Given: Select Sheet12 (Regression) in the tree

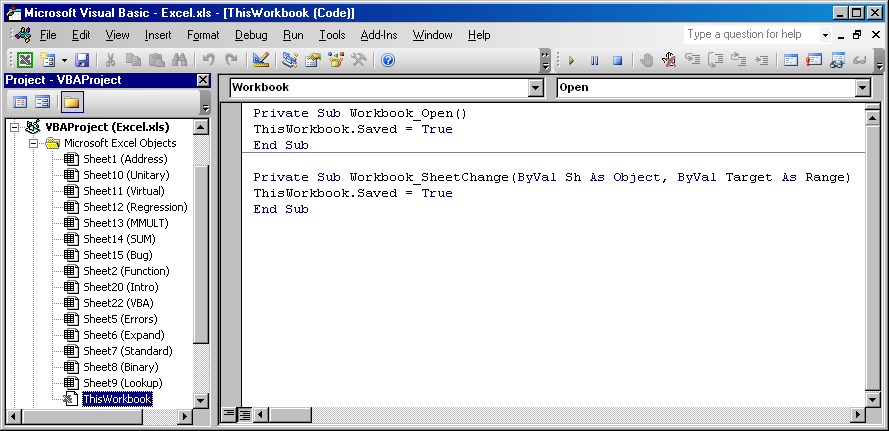Looking at the screenshot, I should [135, 207].
